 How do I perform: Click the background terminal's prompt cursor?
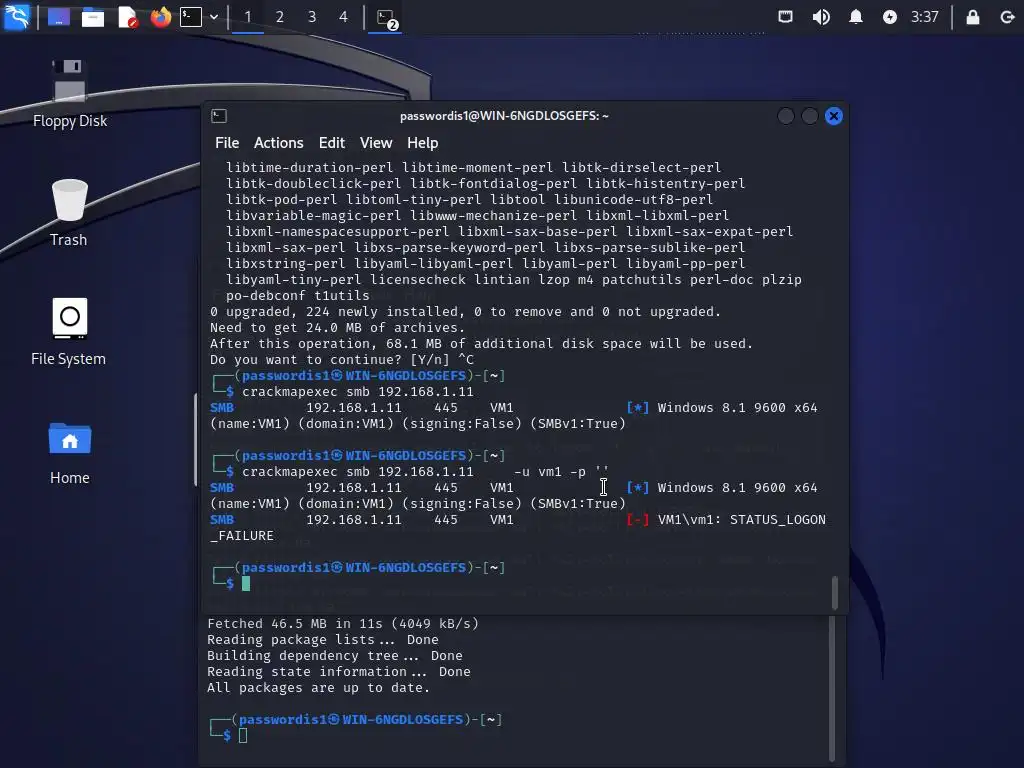point(243,735)
